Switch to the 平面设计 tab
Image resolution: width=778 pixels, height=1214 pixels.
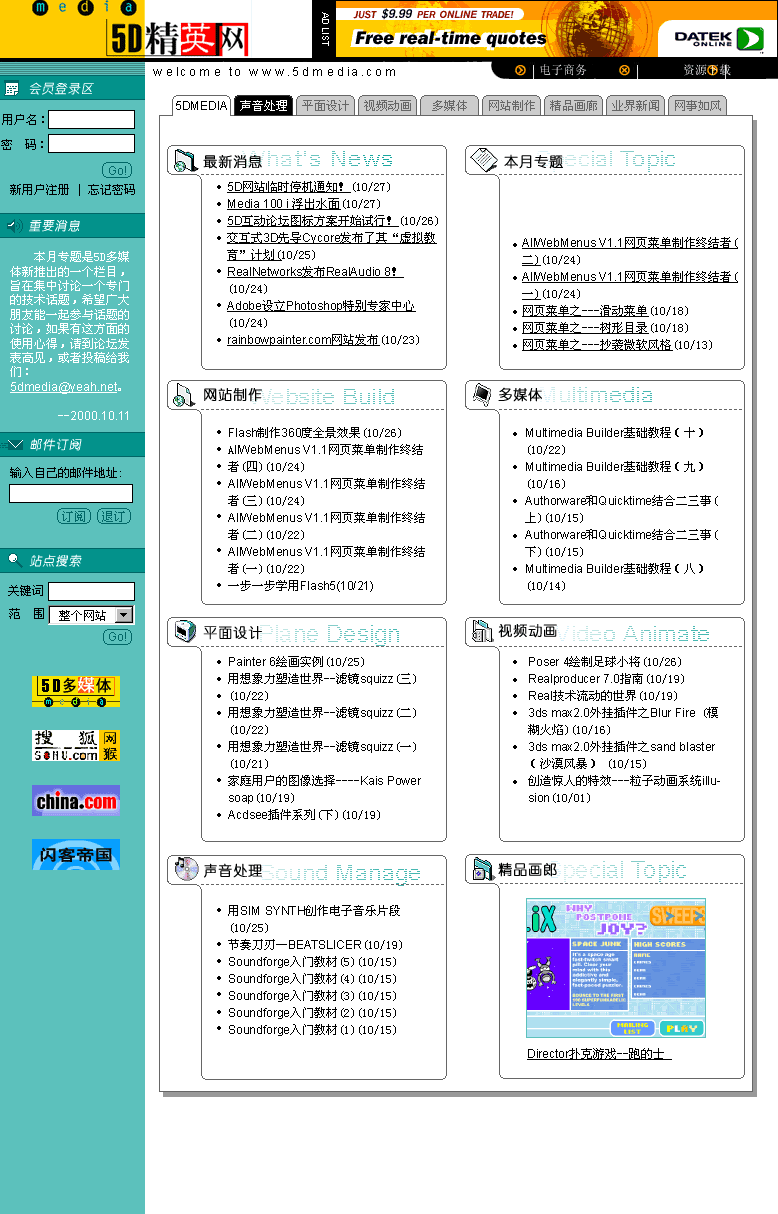(326, 106)
